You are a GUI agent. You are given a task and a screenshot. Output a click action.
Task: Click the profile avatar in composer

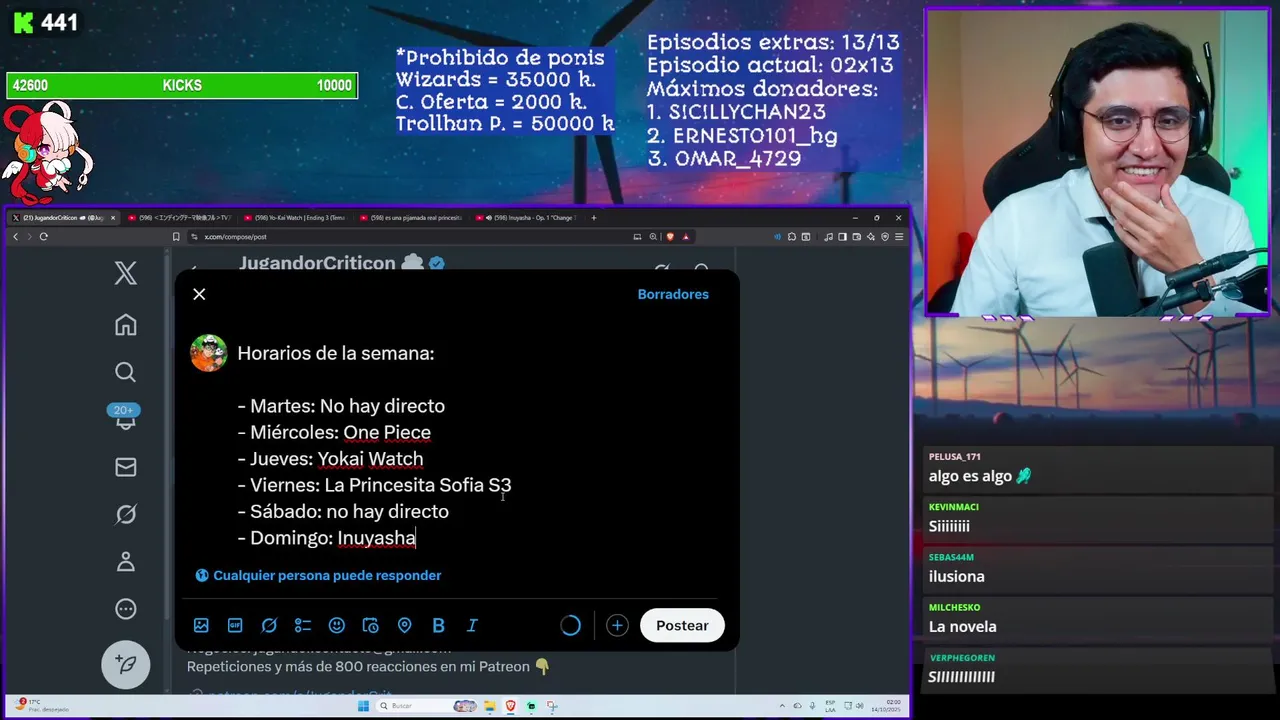(209, 353)
